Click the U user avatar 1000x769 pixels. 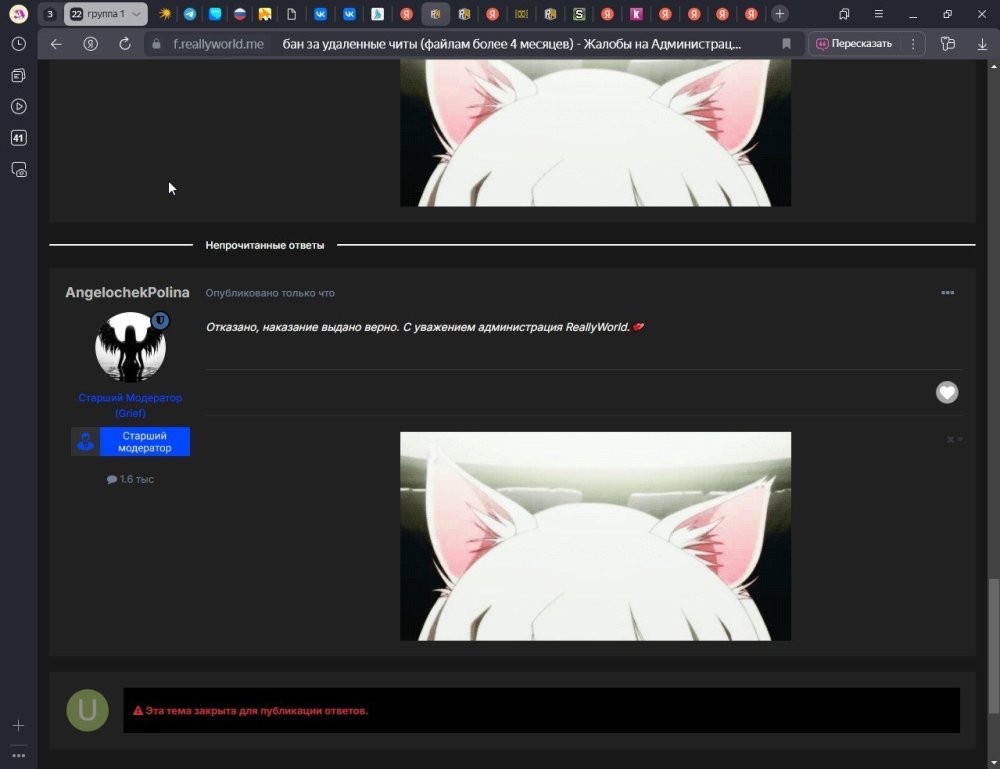pos(87,710)
